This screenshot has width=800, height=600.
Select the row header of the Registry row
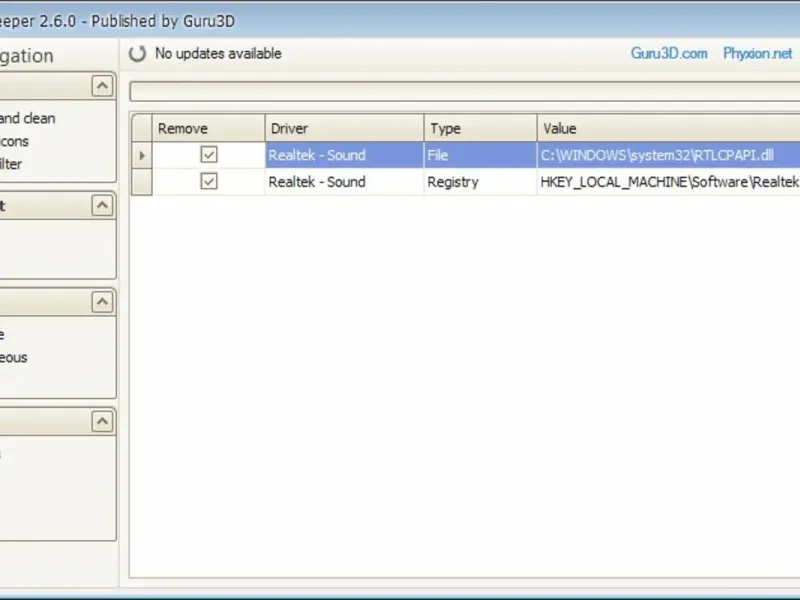(x=142, y=182)
